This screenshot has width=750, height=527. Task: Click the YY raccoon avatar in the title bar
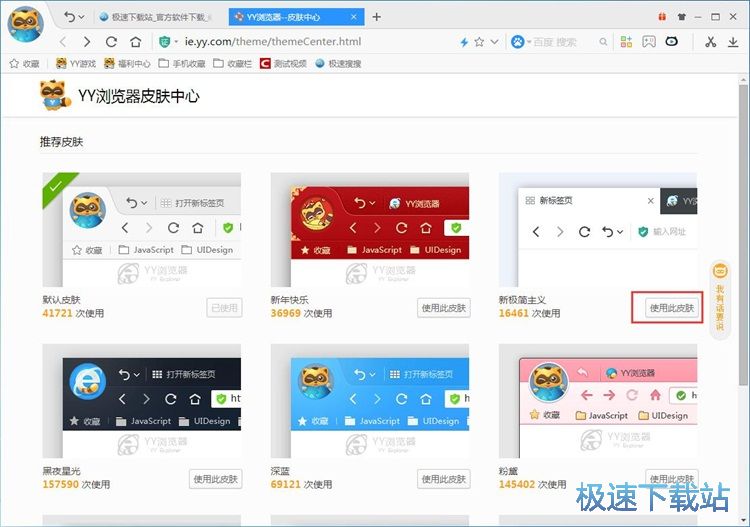25,24
